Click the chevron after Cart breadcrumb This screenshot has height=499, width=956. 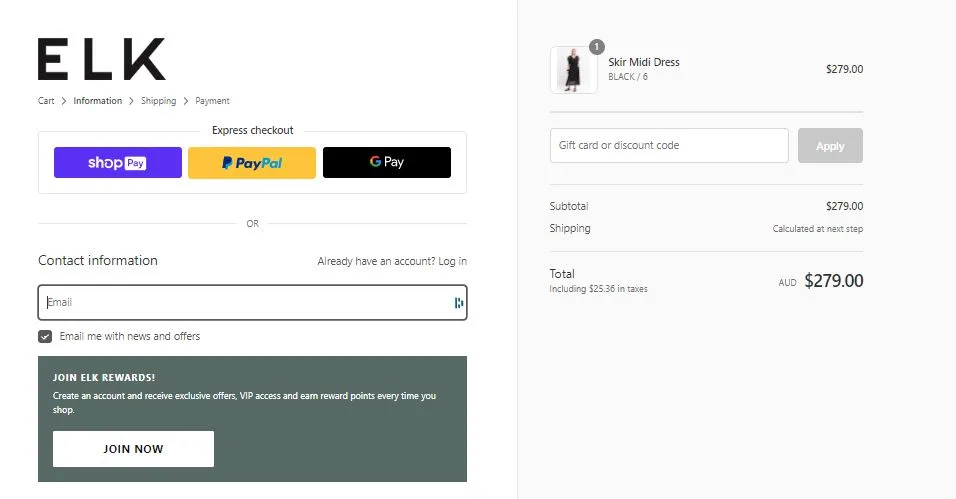(x=64, y=101)
